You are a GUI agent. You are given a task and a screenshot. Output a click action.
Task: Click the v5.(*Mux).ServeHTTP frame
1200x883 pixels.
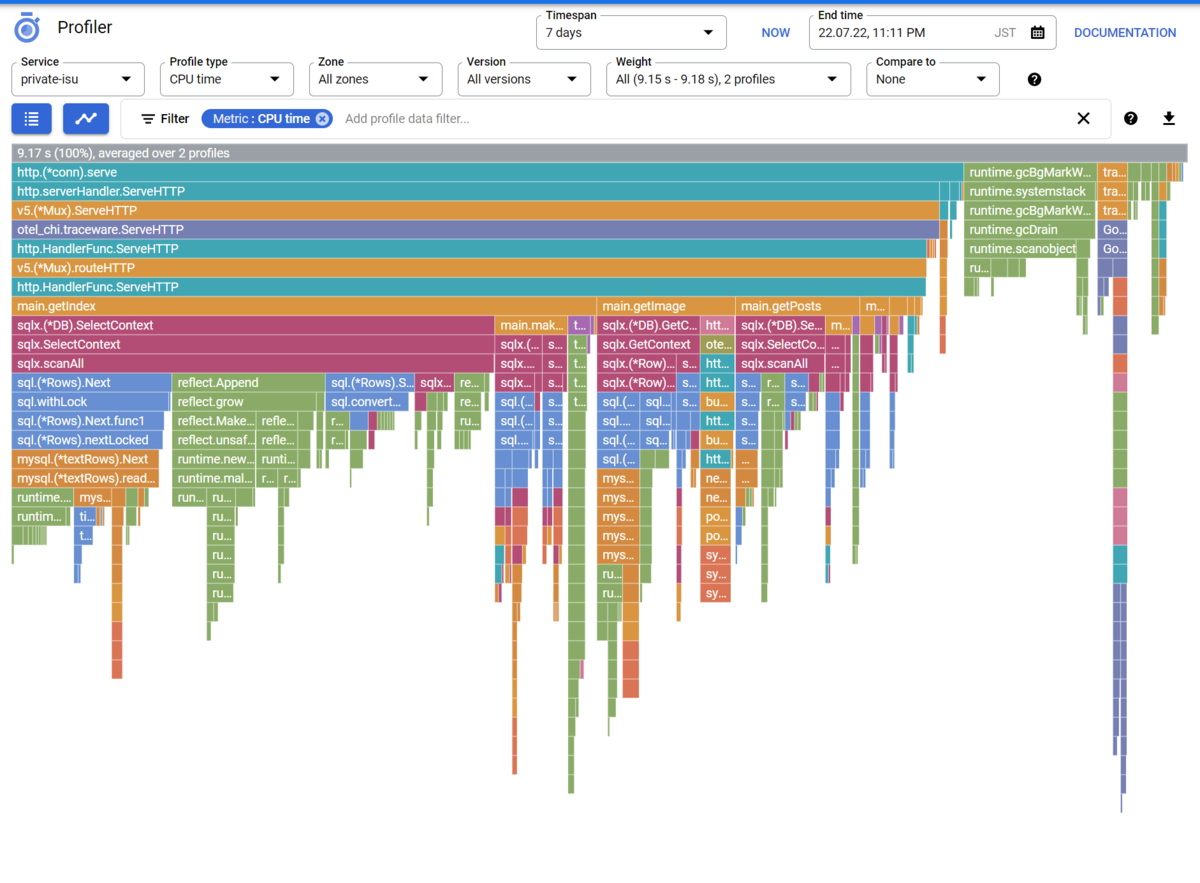click(476, 210)
